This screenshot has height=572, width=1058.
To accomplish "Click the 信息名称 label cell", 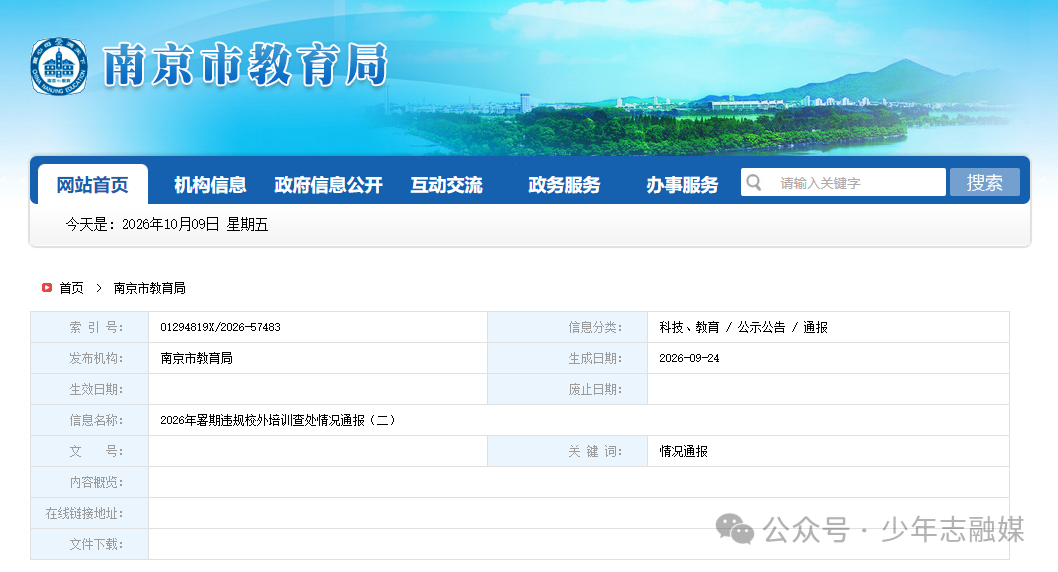I will click(x=90, y=420).
